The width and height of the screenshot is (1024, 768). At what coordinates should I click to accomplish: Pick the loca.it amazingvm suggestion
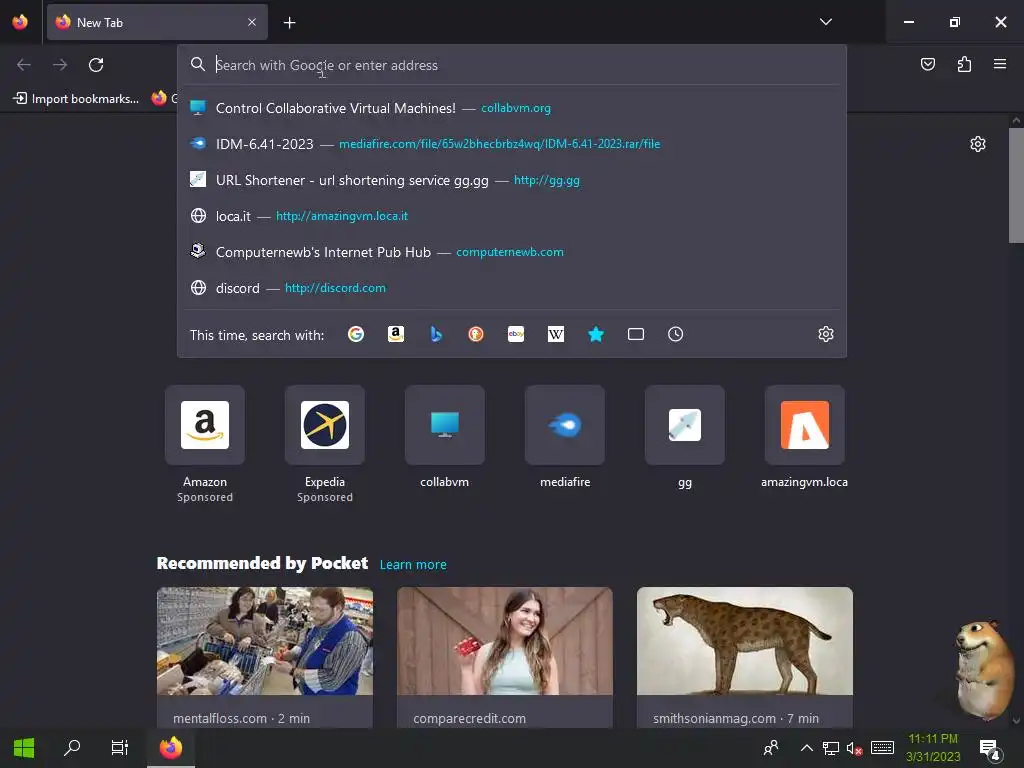(512, 216)
